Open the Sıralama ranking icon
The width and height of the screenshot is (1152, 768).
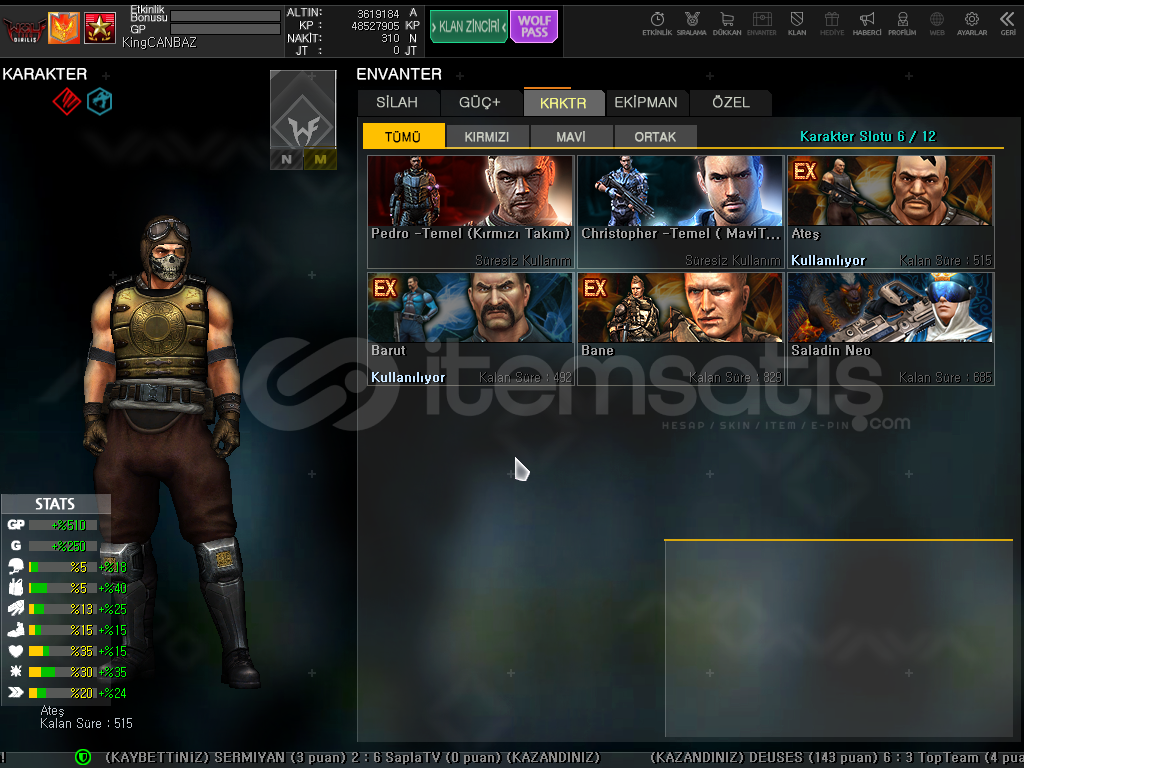point(691,24)
